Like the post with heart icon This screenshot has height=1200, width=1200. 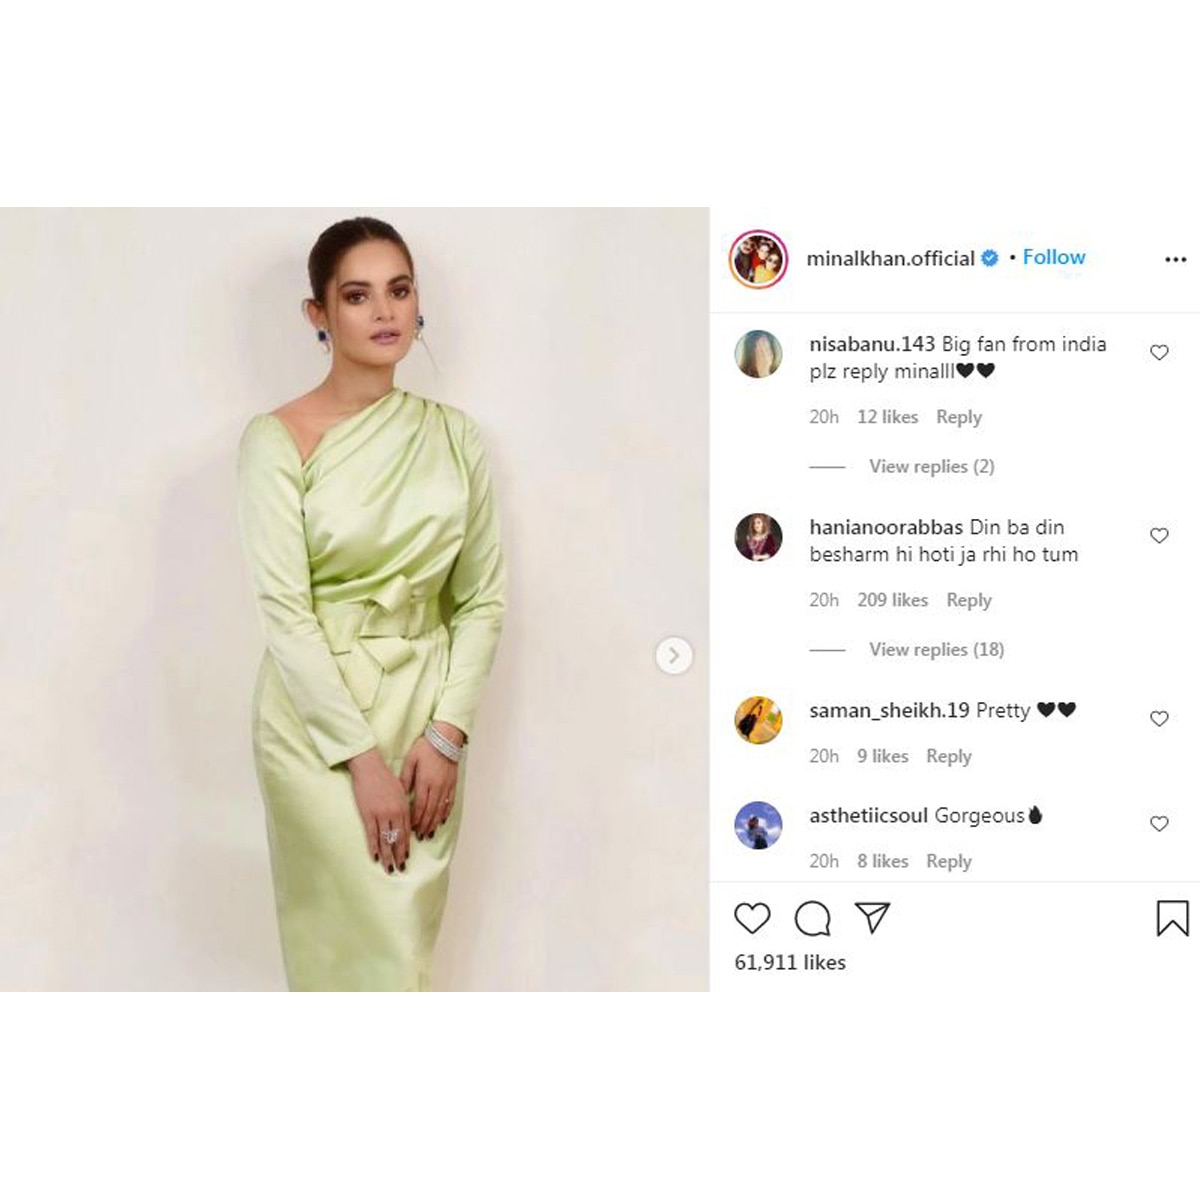coord(752,918)
